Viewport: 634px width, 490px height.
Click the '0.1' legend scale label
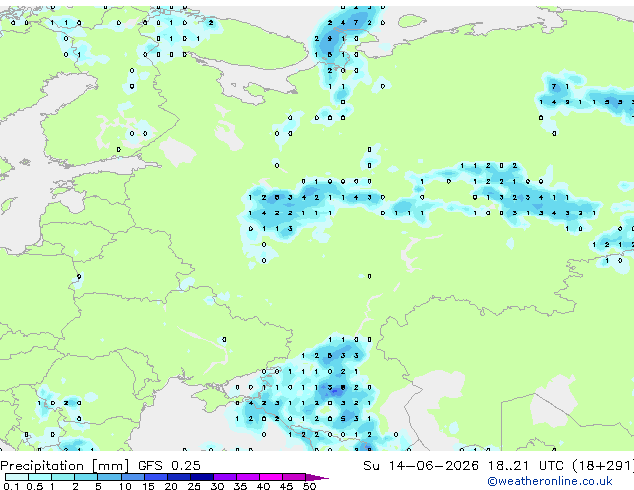(11, 486)
